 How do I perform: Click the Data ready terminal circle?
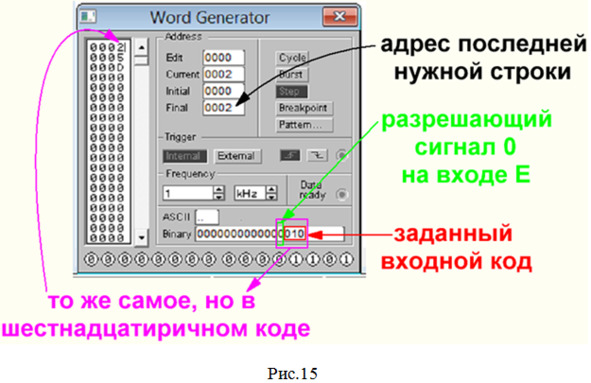pos(342,195)
